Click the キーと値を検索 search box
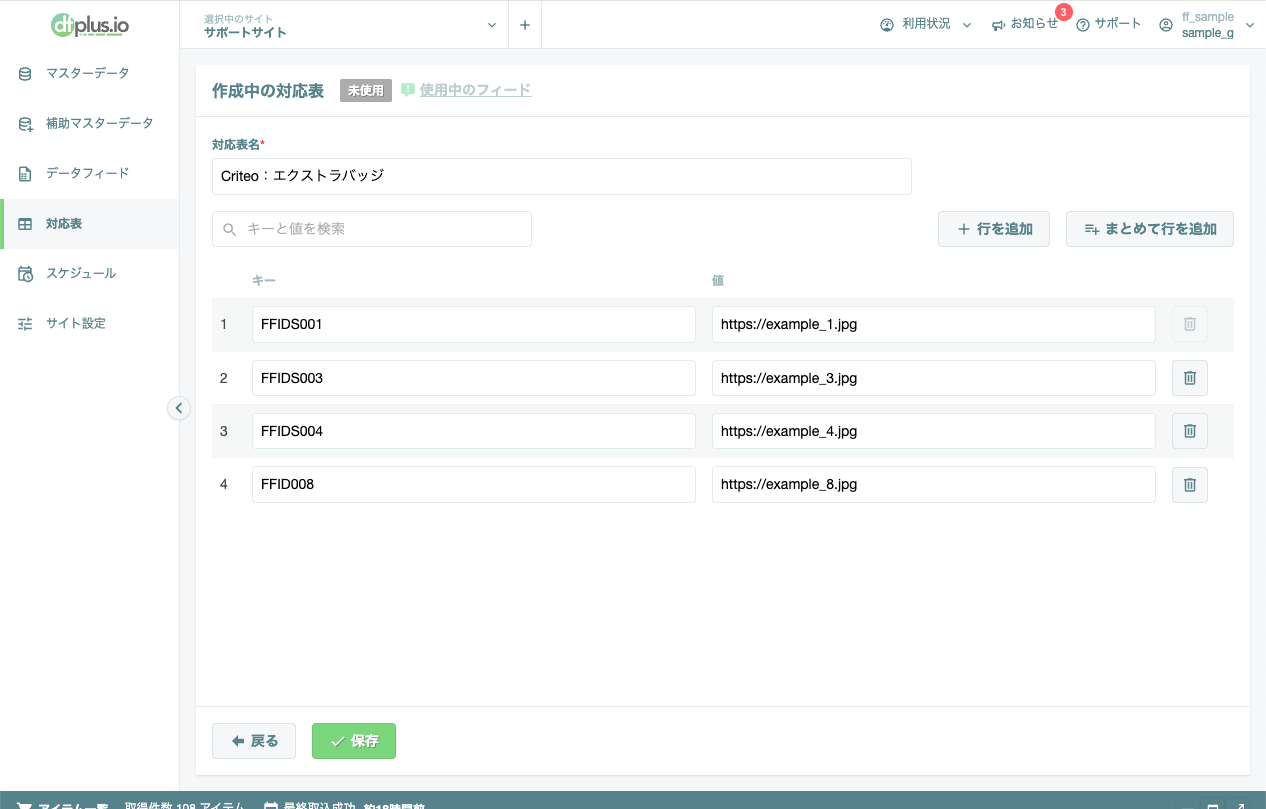 pos(372,229)
